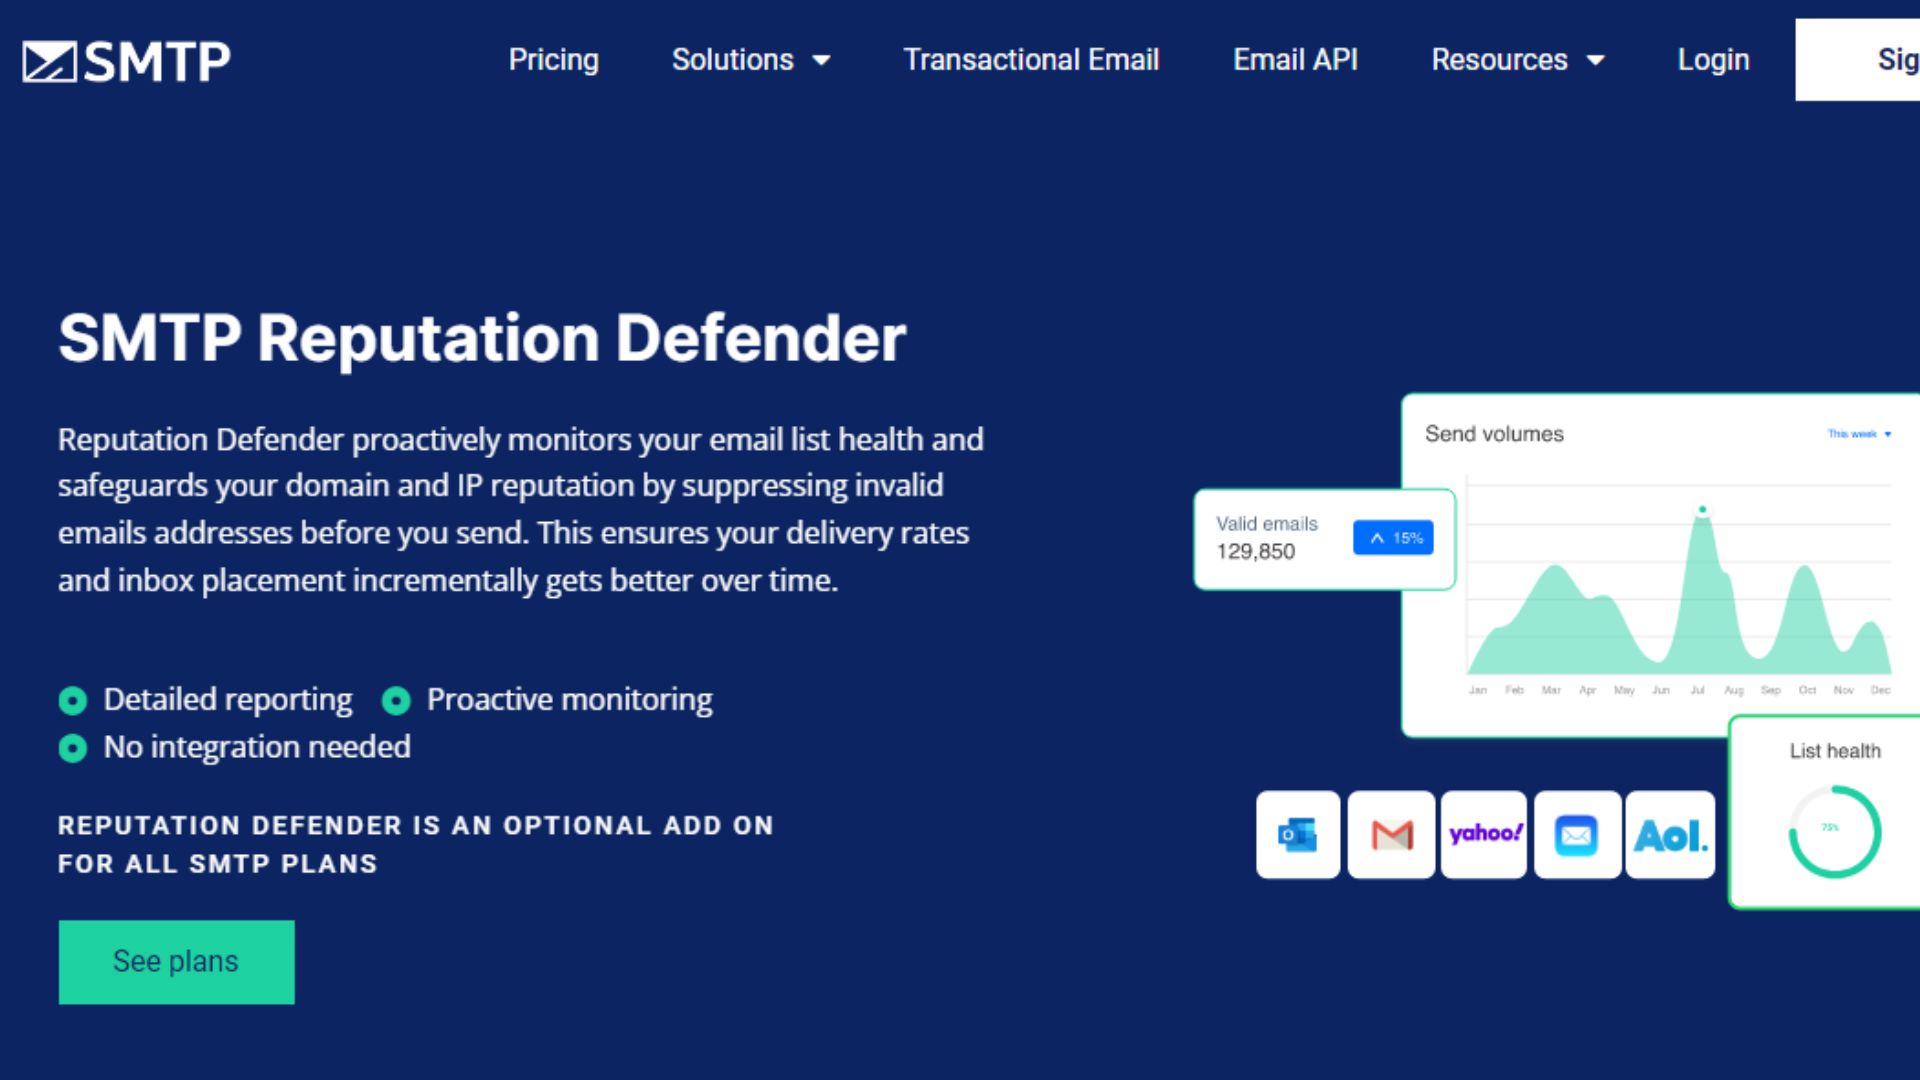
Task: Toggle the proactive monitoring feature indicator
Action: point(396,699)
